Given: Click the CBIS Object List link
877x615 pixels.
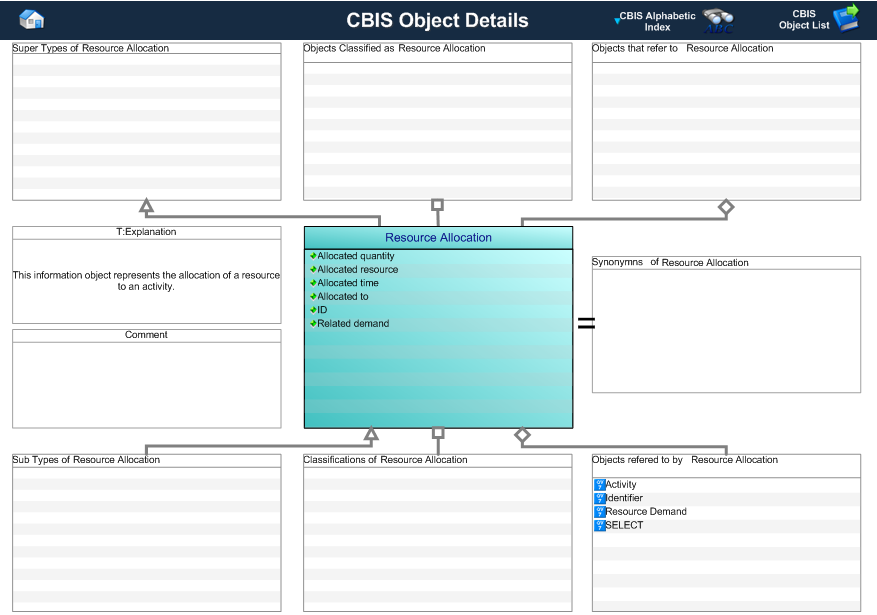Looking at the screenshot, I should click(x=804, y=20).
